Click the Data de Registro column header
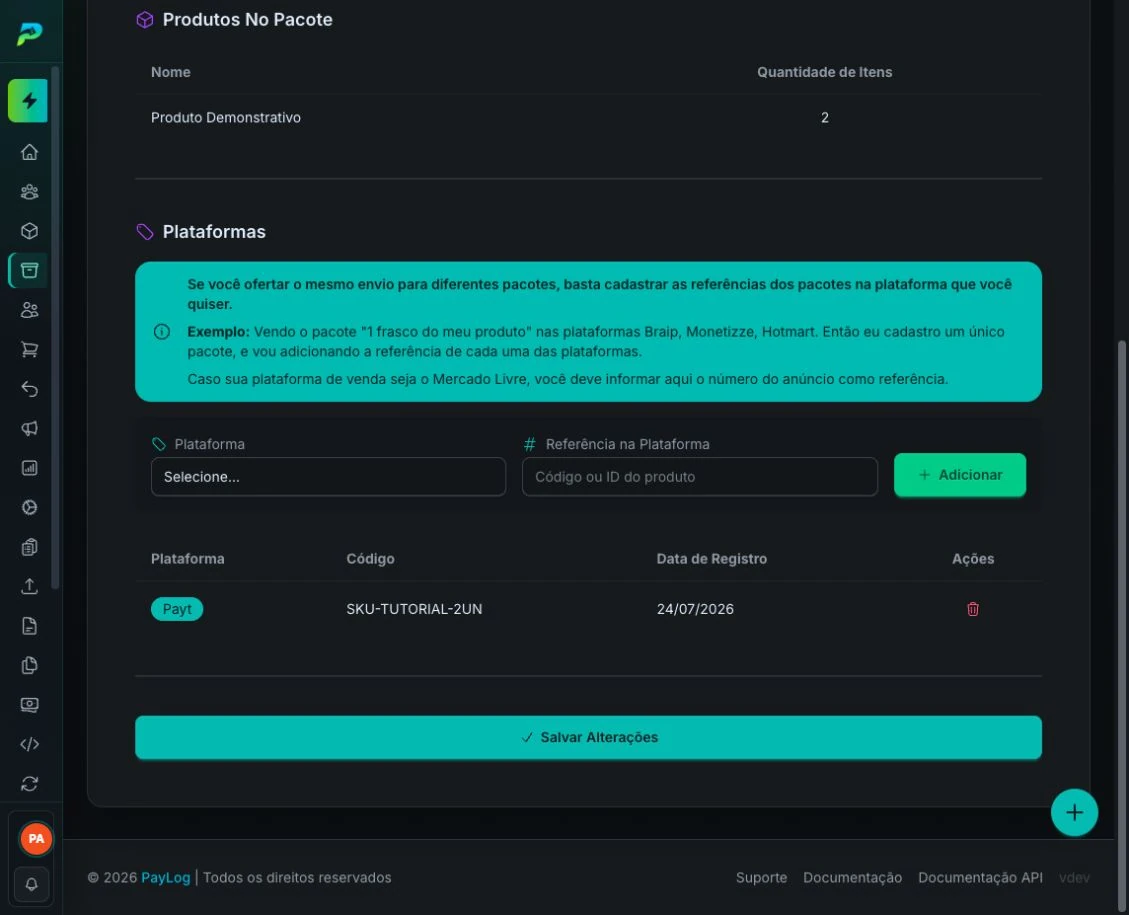This screenshot has width=1129, height=915. pyautogui.click(x=711, y=559)
